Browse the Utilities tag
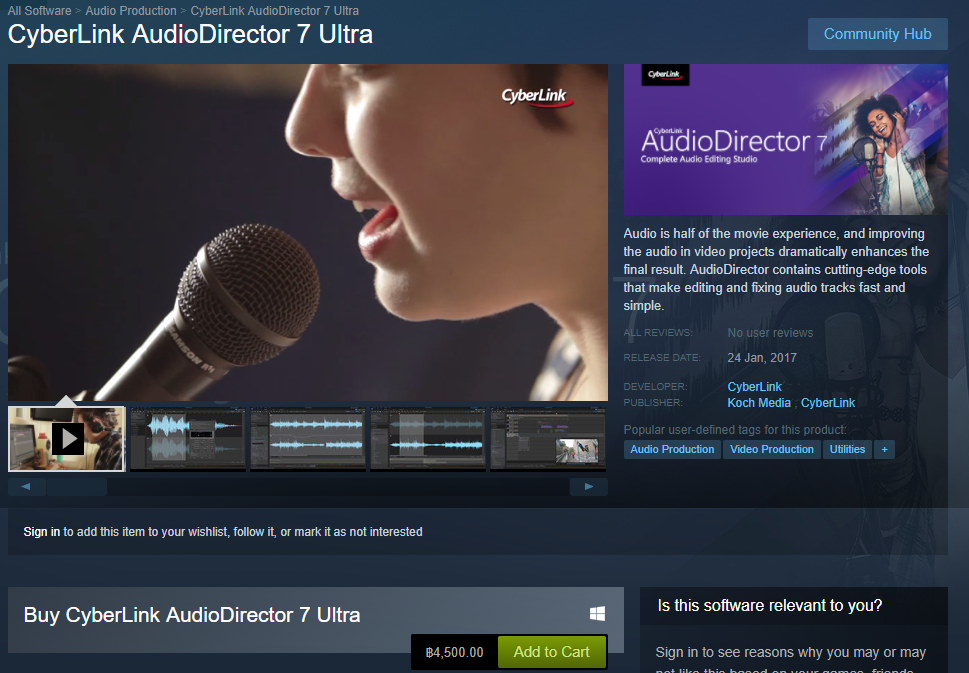969x673 pixels. pos(847,449)
